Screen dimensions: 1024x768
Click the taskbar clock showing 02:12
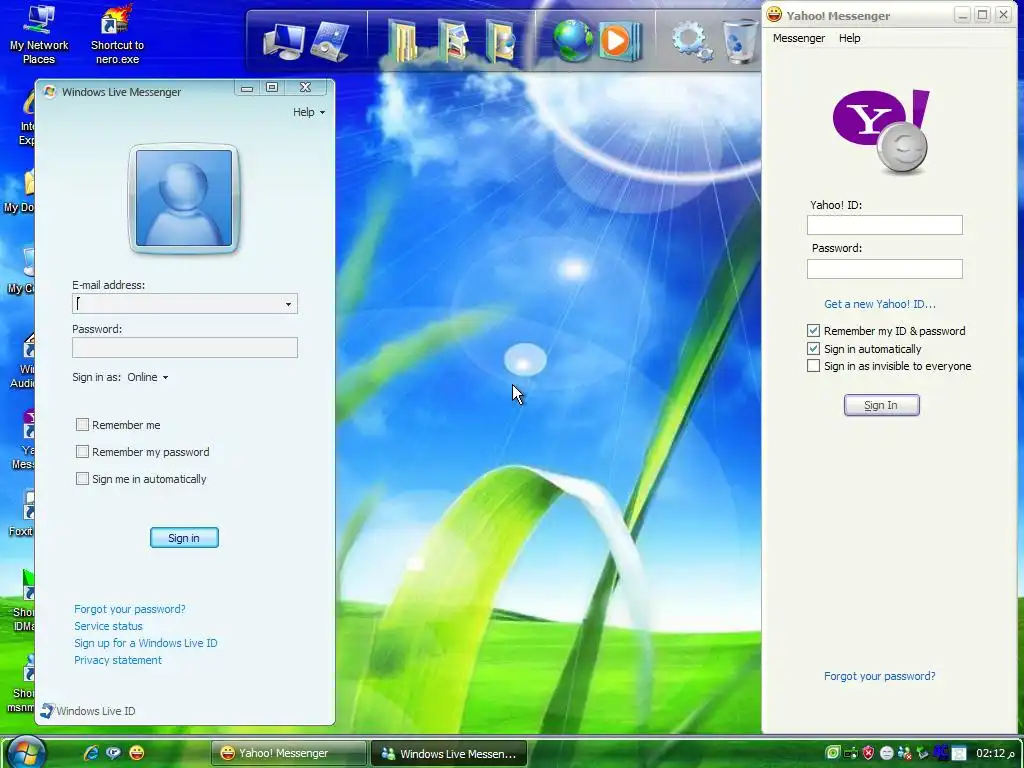(x=995, y=753)
